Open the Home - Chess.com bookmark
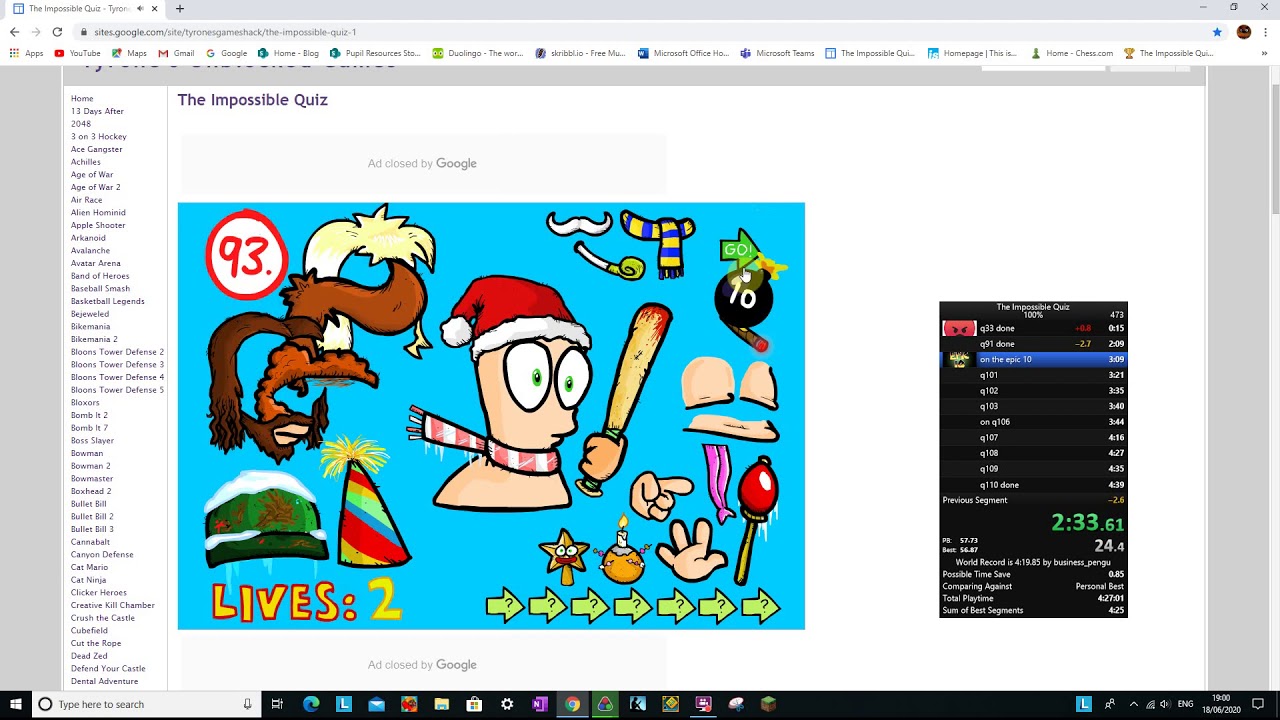This screenshot has height=720, width=1280. [x=1071, y=53]
